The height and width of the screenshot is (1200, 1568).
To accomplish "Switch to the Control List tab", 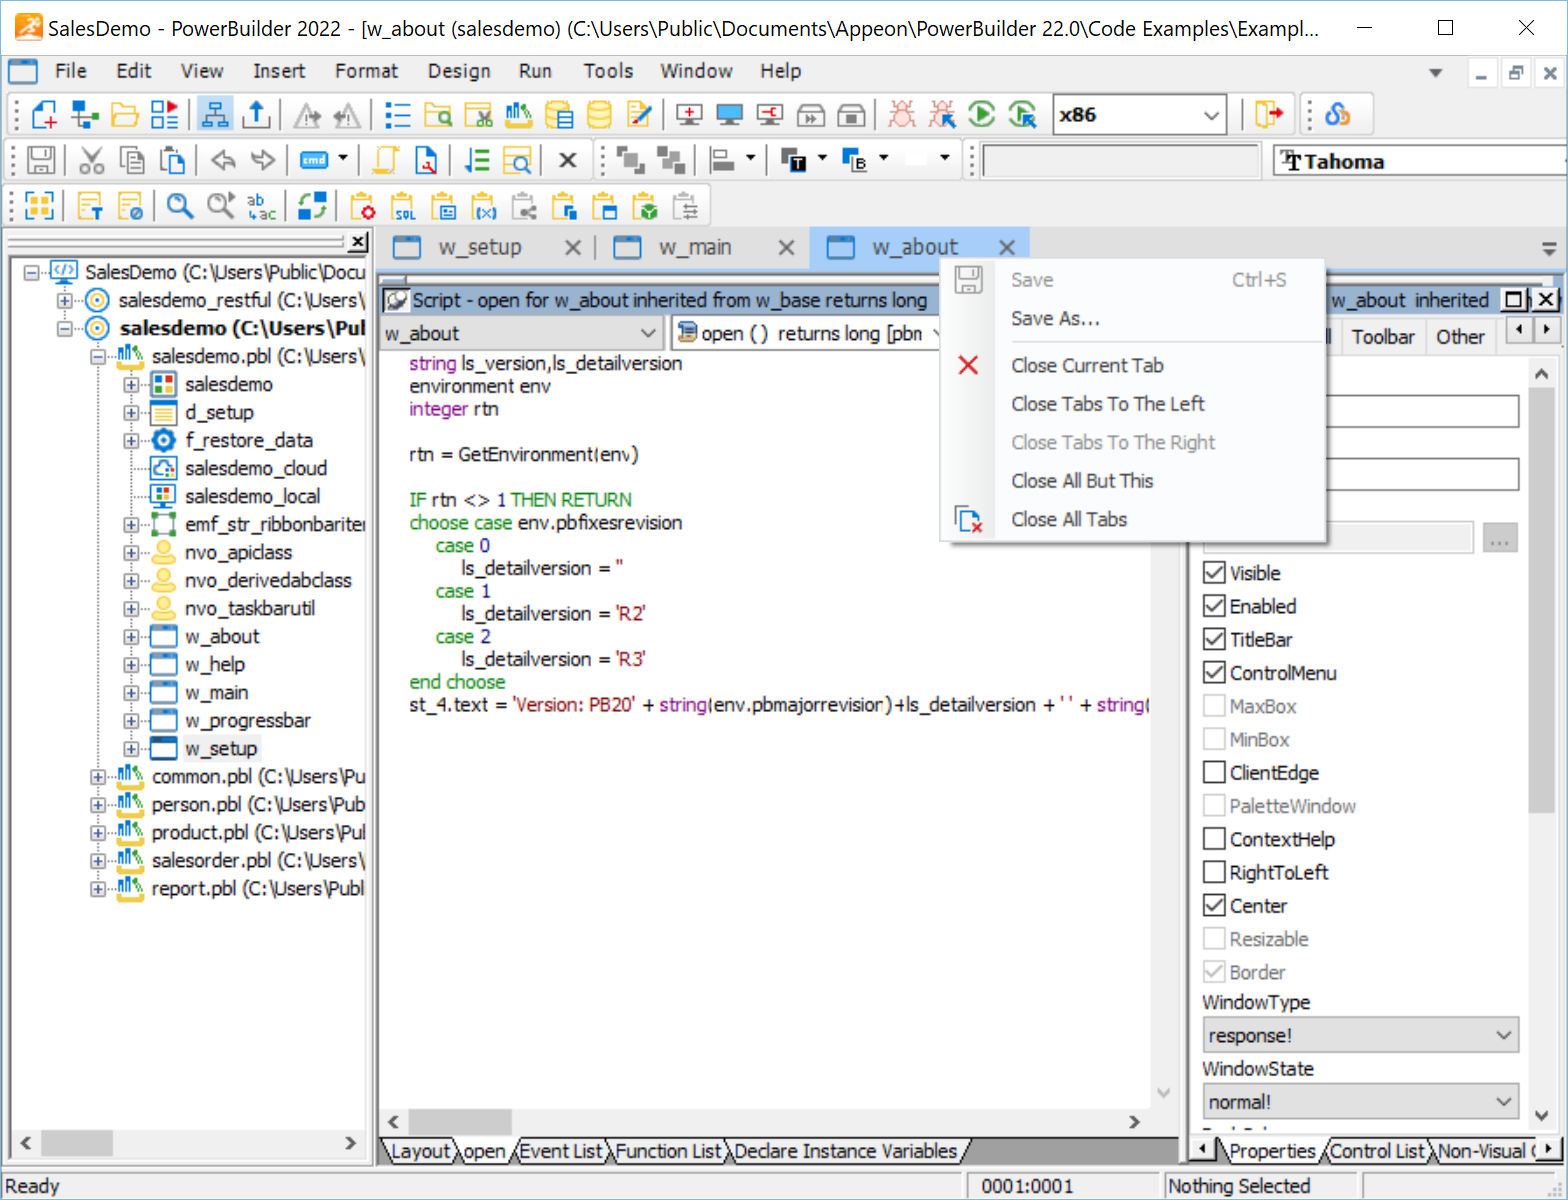I will (1377, 1151).
